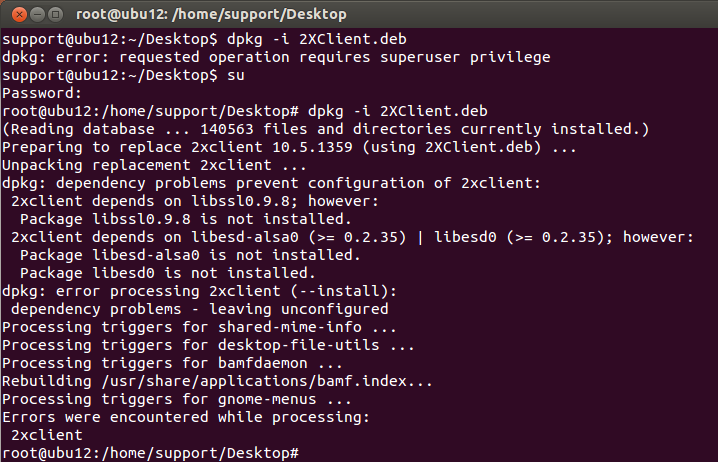Click the last root prompt at the bottom
The width and height of the screenshot is (718, 462).
tap(150, 453)
